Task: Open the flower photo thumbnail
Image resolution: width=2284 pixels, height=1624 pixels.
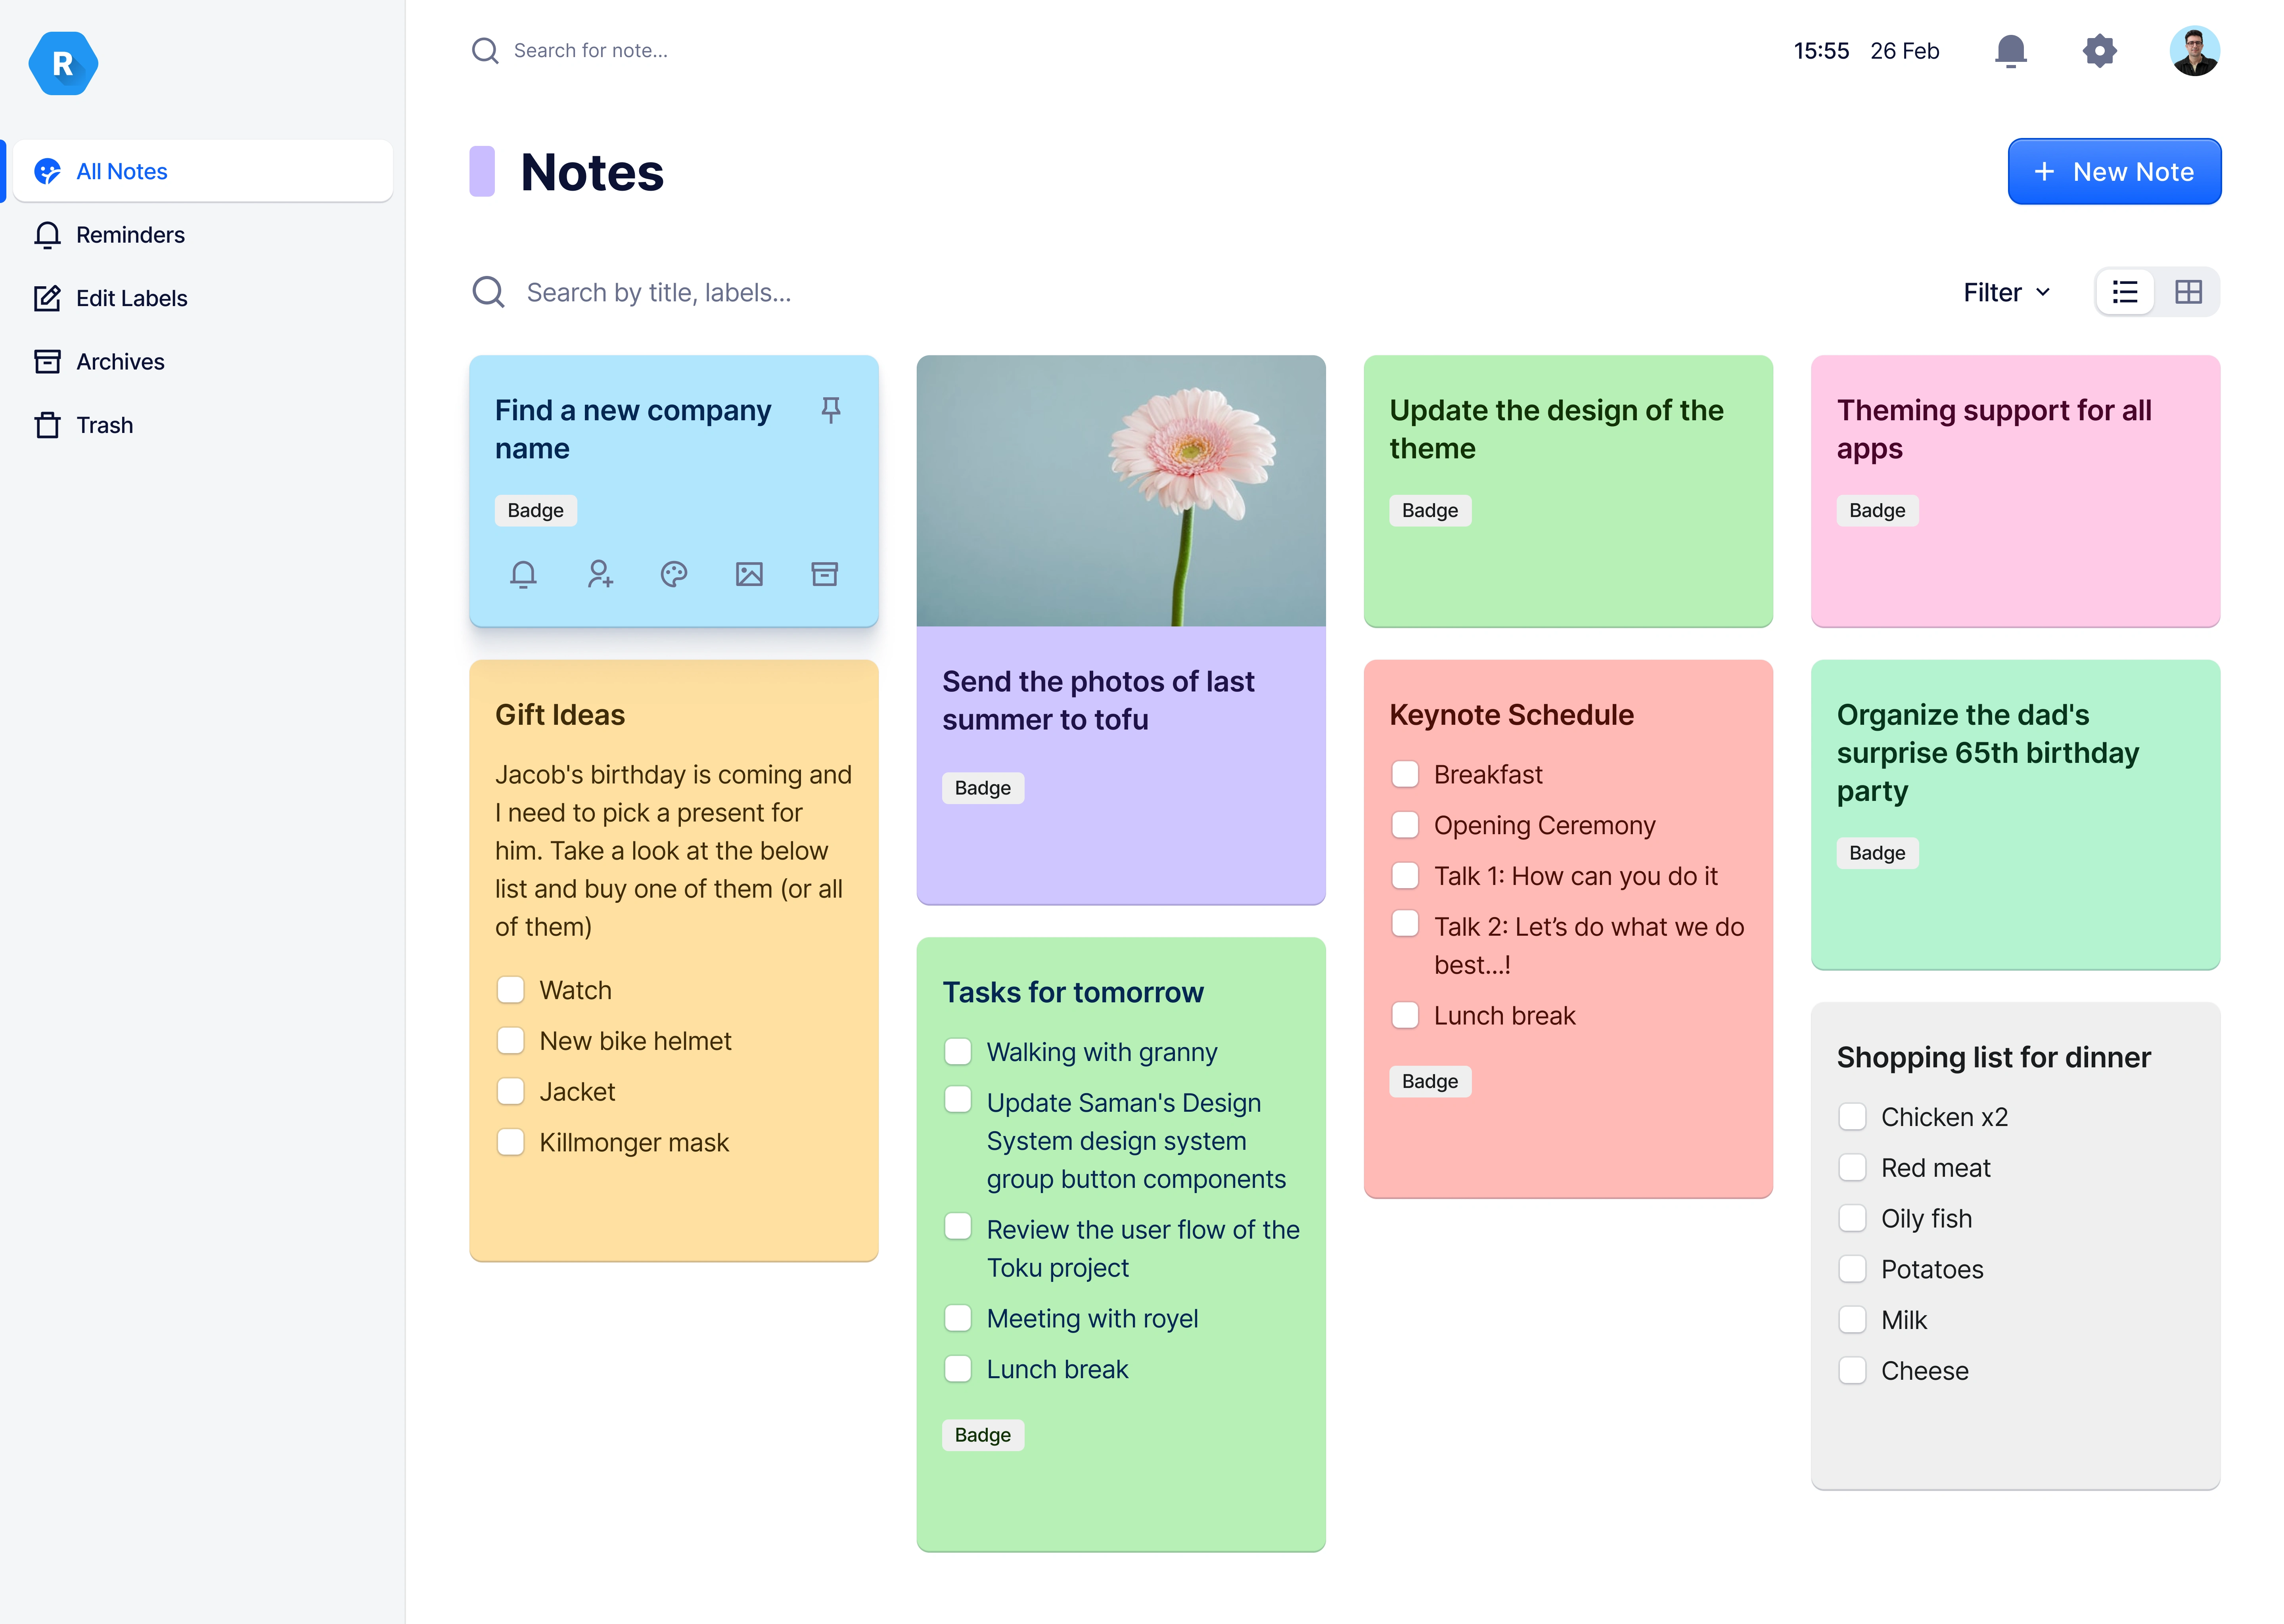Action: coord(1121,491)
